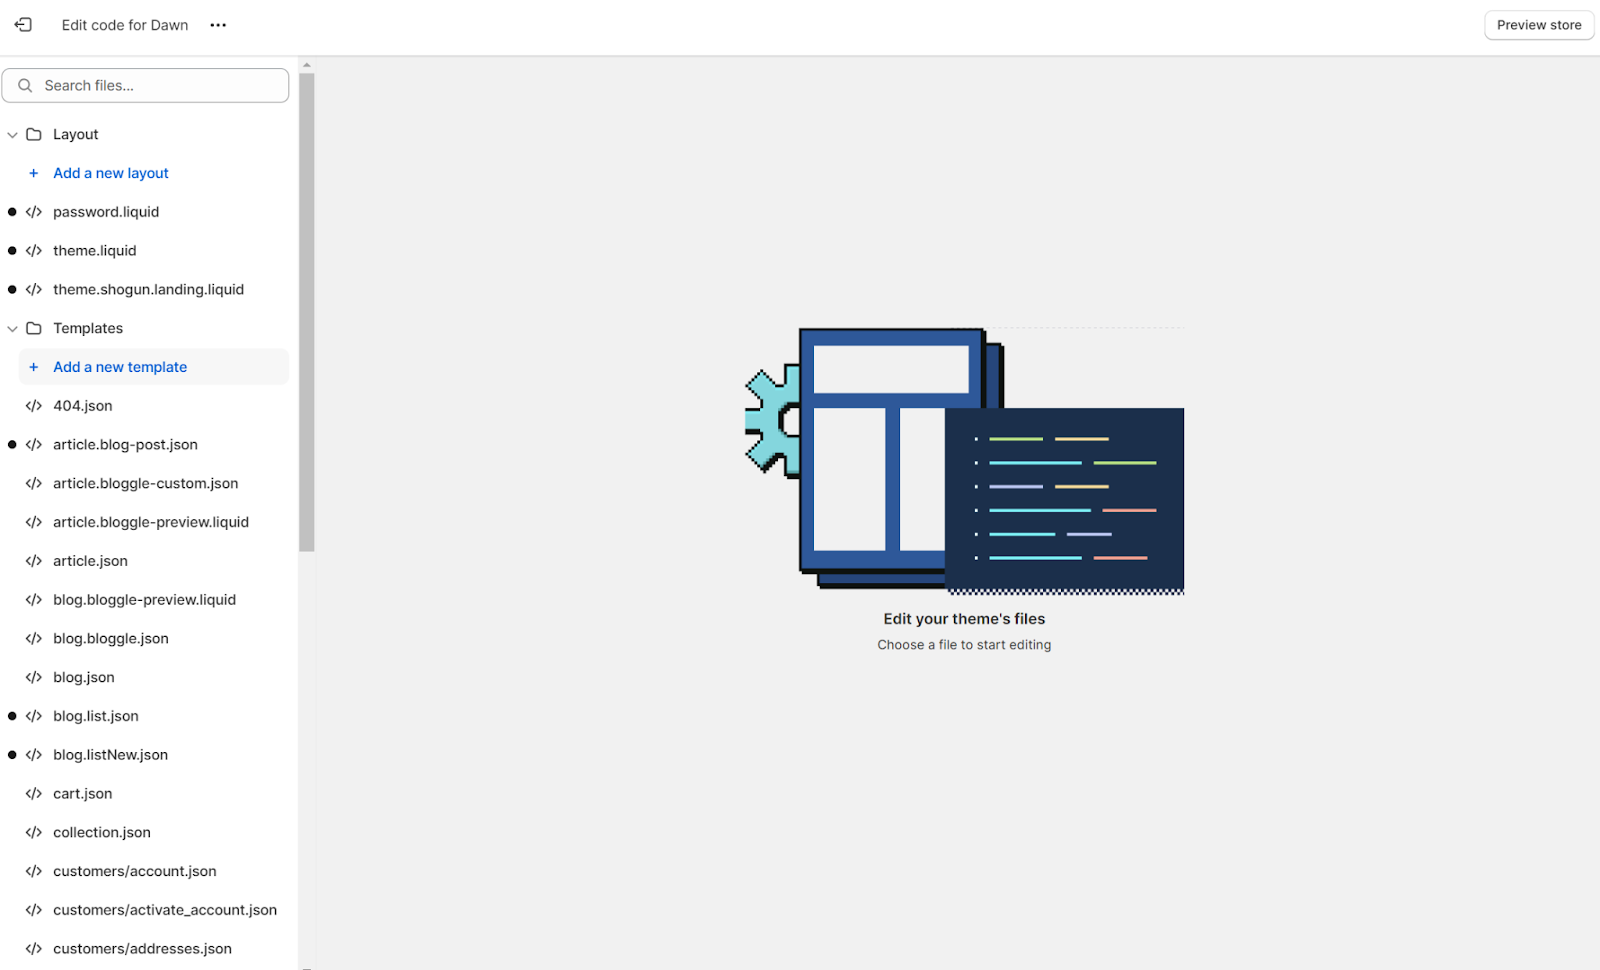
Task: Open blog.bloggle.json template
Action: pos(111,639)
